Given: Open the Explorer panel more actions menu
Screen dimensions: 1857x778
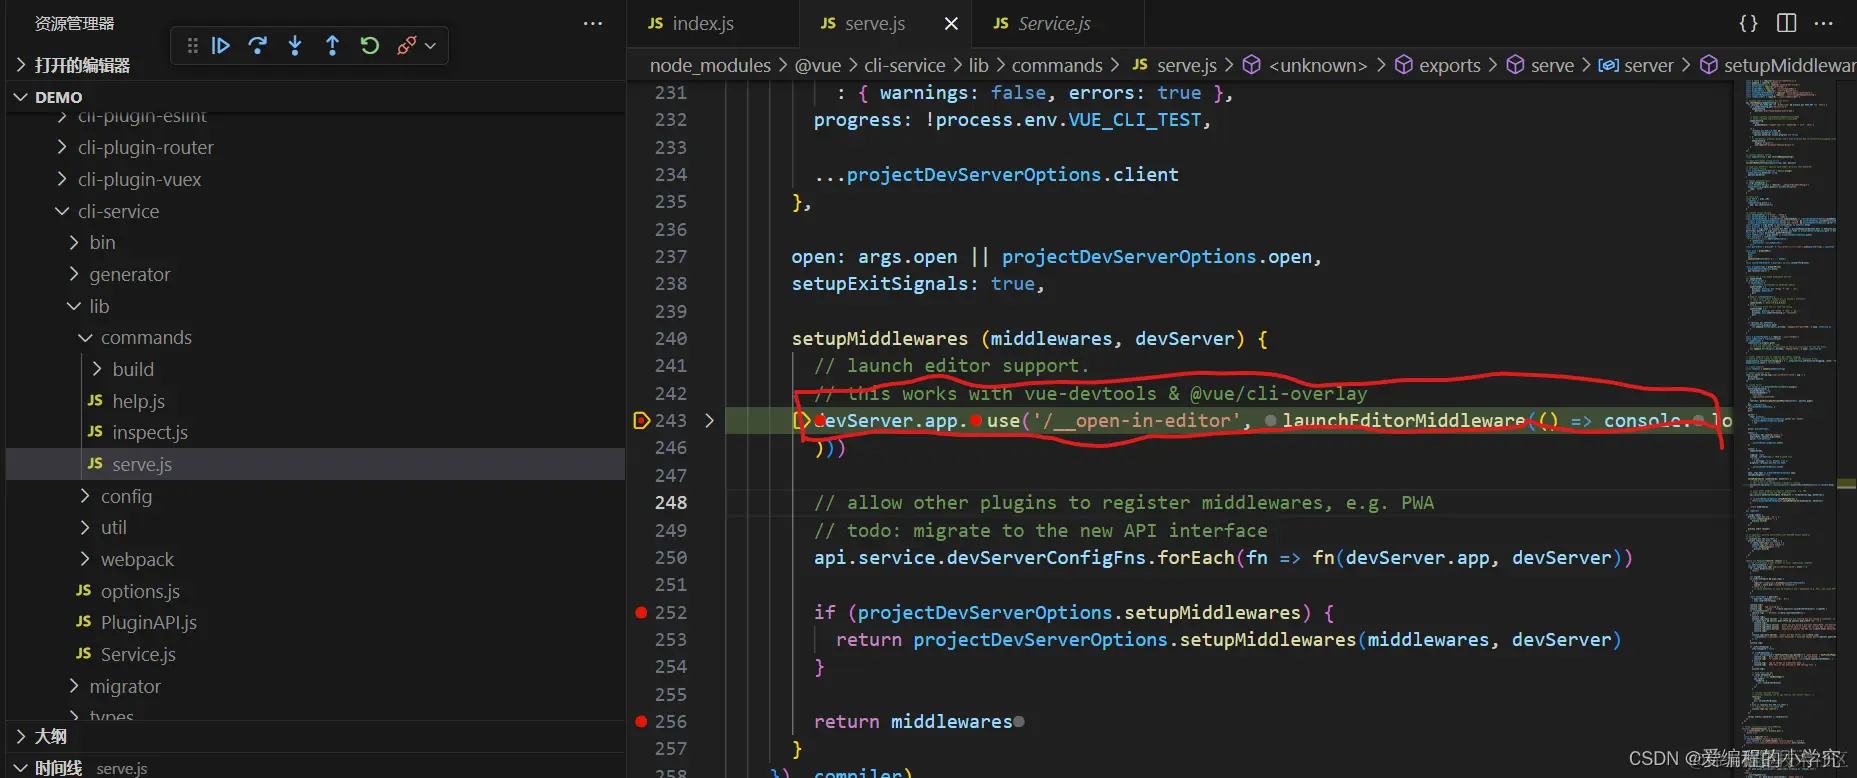Looking at the screenshot, I should pos(593,23).
